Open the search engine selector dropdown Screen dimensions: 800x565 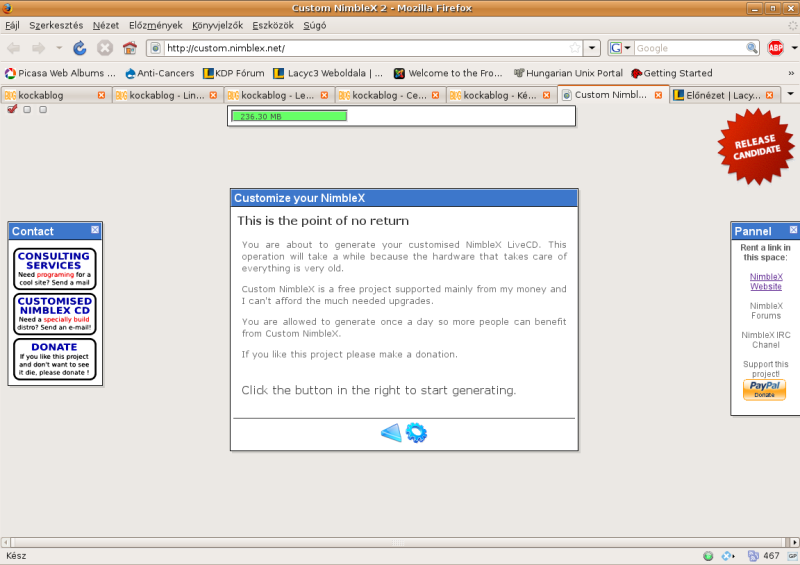(x=620, y=48)
